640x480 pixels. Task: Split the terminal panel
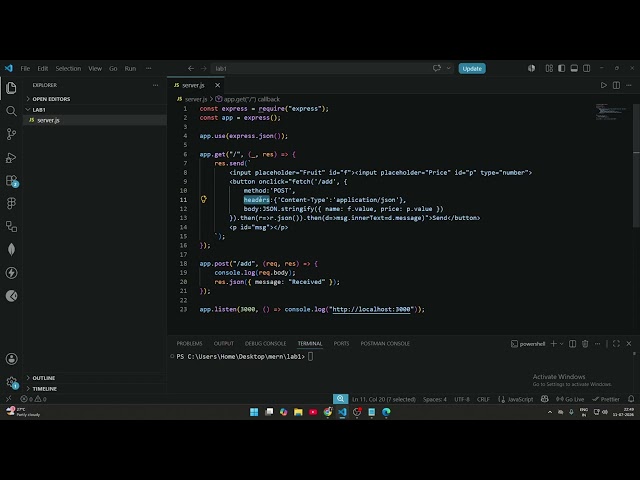(x=573, y=344)
